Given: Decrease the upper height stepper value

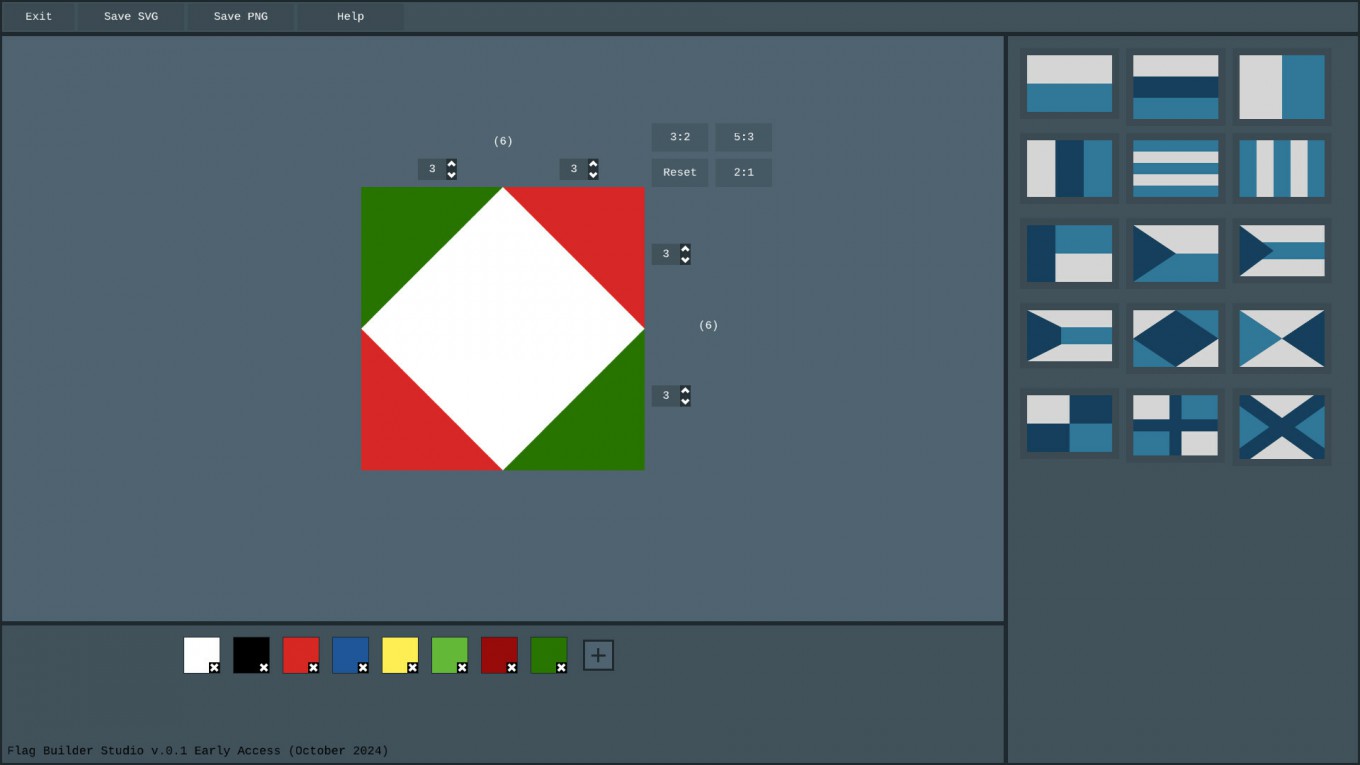Looking at the screenshot, I should pyautogui.click(x=685, y=260).
